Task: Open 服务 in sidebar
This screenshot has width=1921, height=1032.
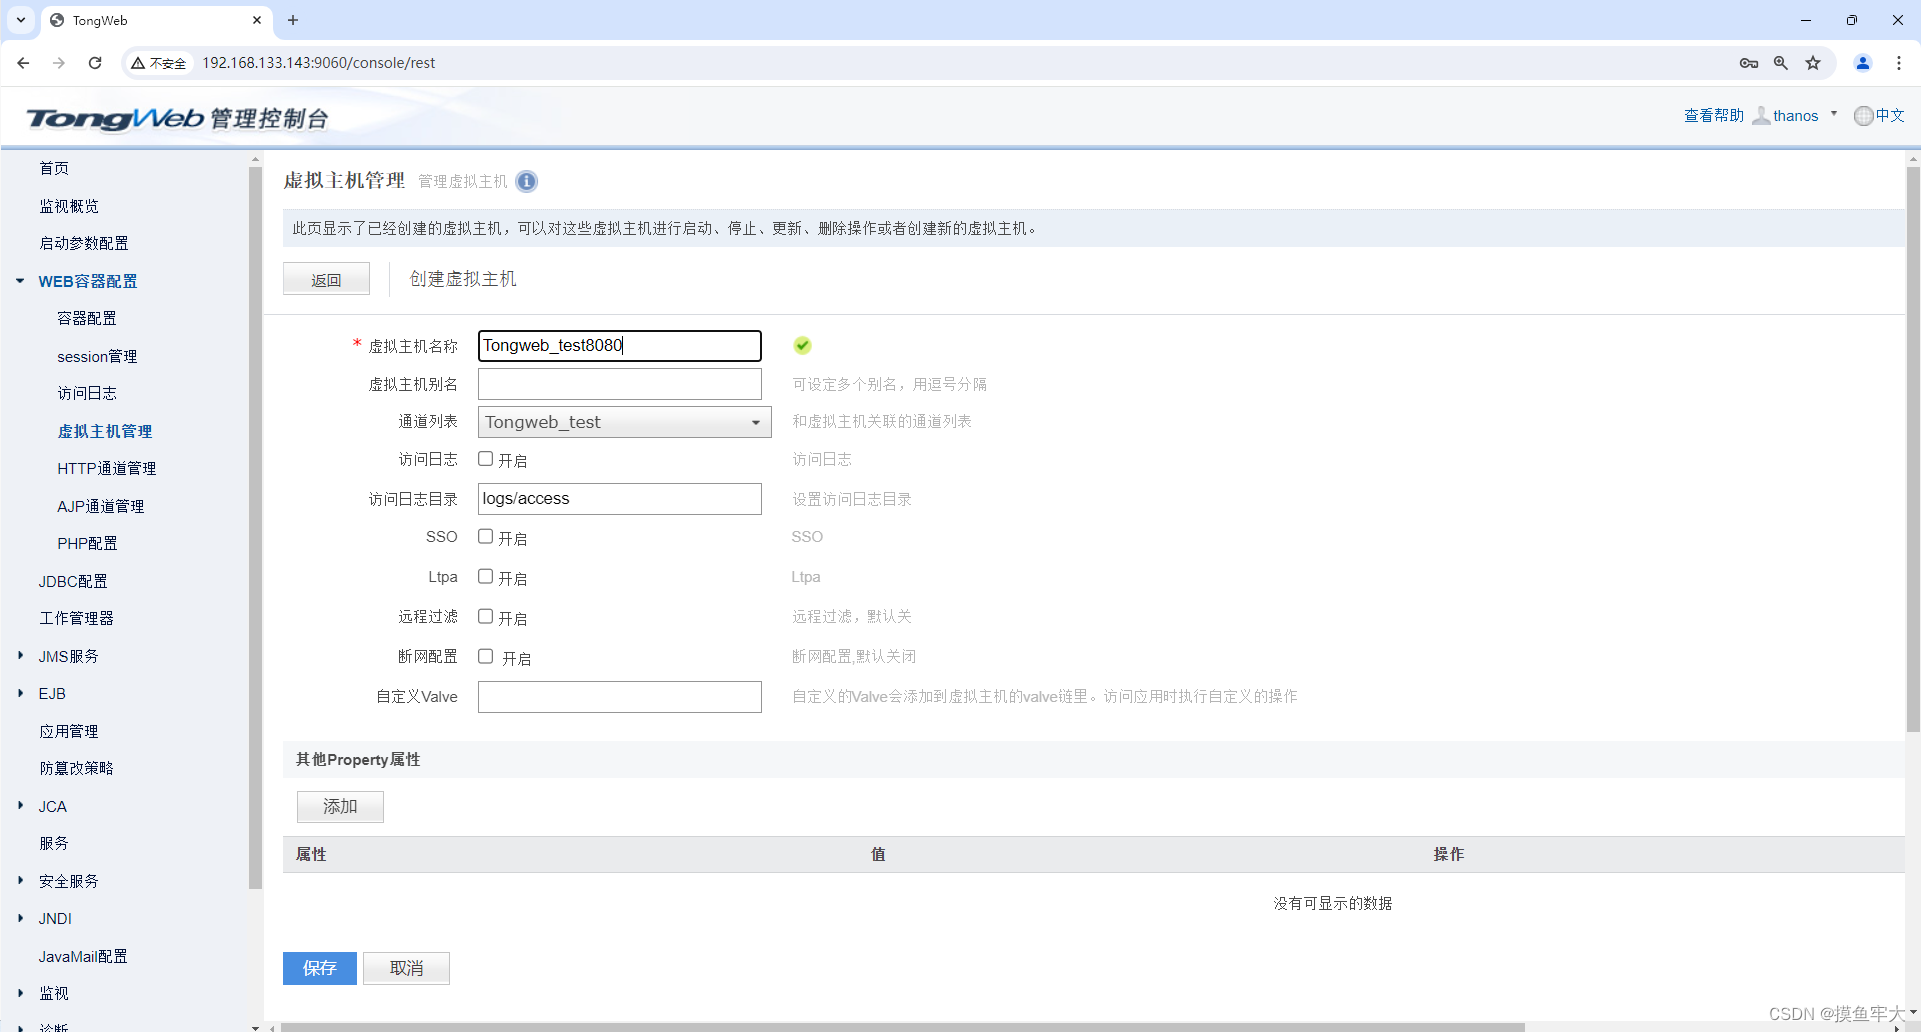Action: 54,843
